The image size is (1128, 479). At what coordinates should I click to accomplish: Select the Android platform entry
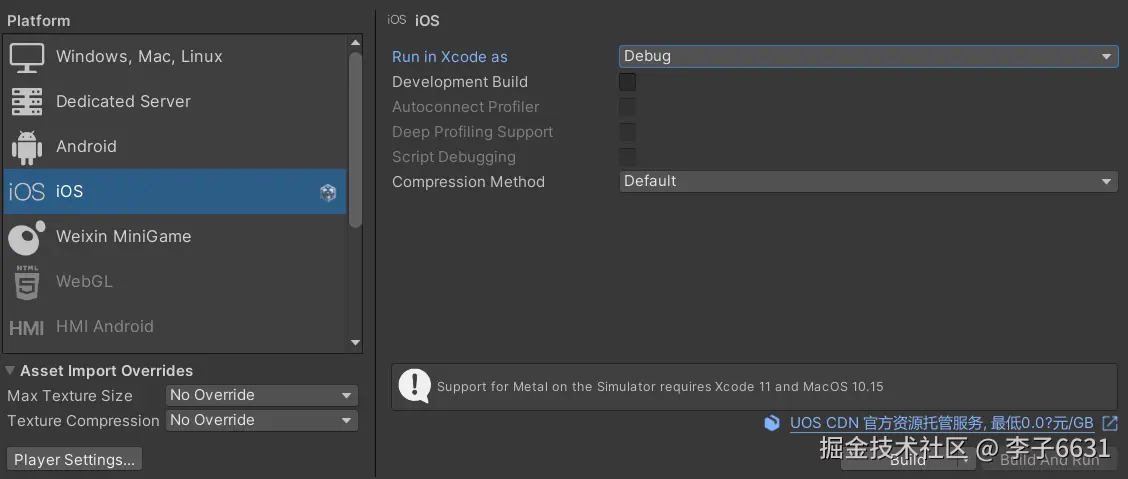(86, 147)
